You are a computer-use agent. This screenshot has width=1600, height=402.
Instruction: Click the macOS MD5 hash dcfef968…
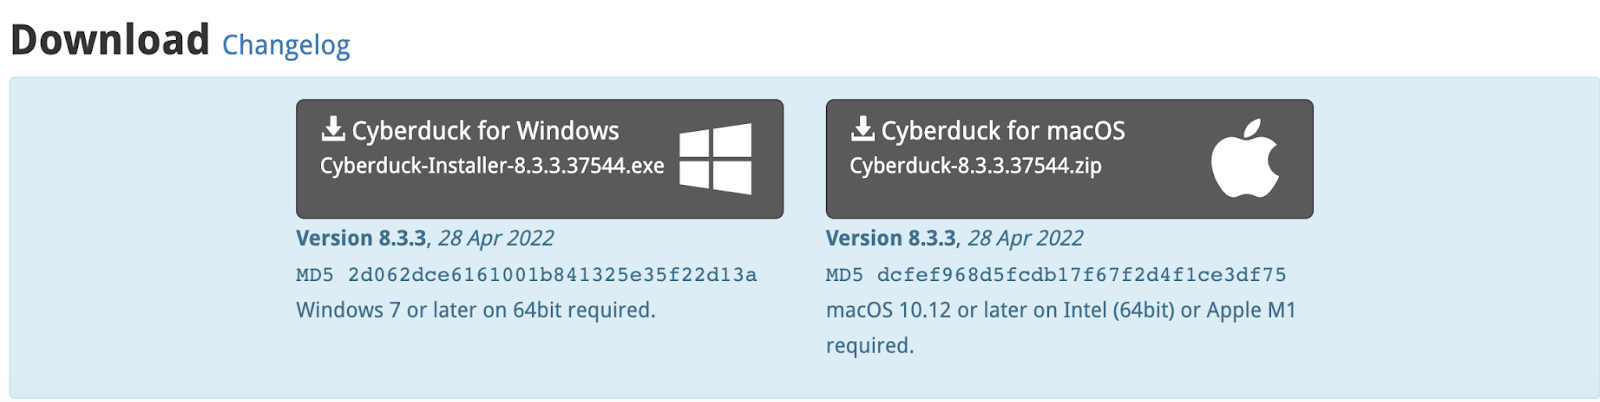pos(1081,275)
